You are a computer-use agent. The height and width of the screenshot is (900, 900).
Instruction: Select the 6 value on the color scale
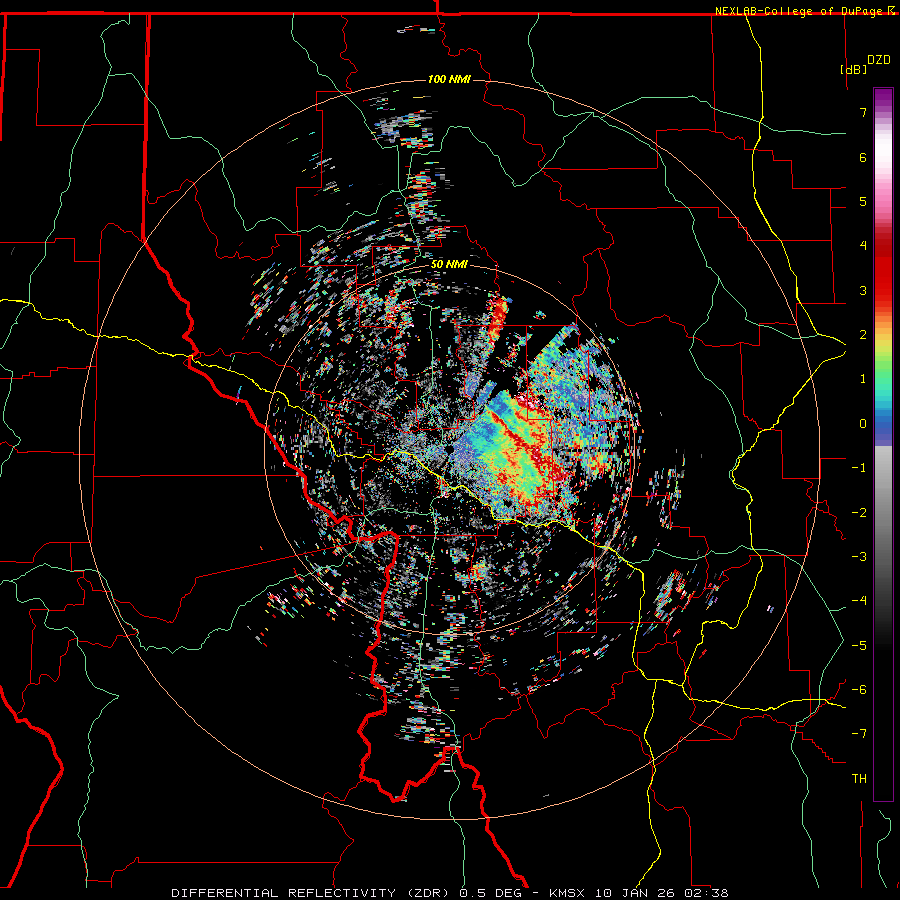(863, 157)
